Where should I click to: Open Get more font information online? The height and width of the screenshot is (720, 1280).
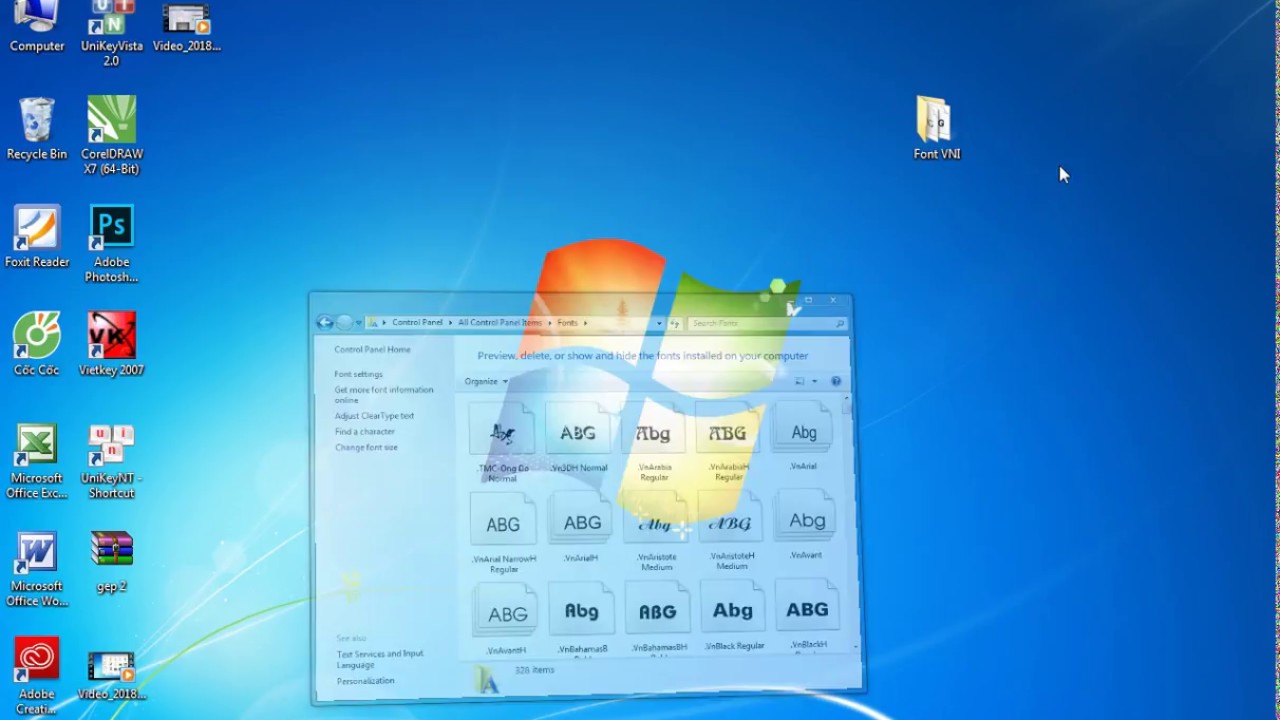[x=384, y=395]
